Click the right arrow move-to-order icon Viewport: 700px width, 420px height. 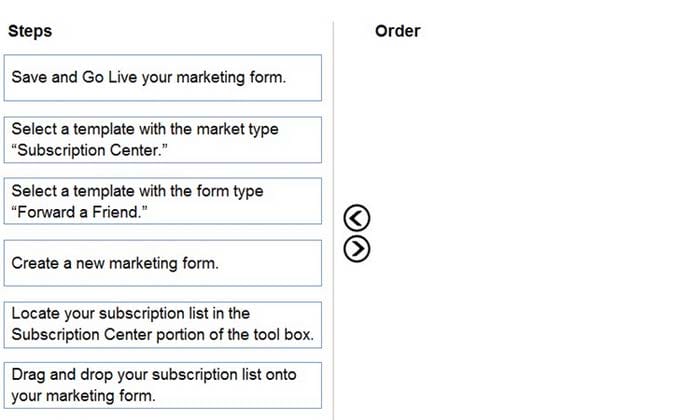(x=357, y=249)
